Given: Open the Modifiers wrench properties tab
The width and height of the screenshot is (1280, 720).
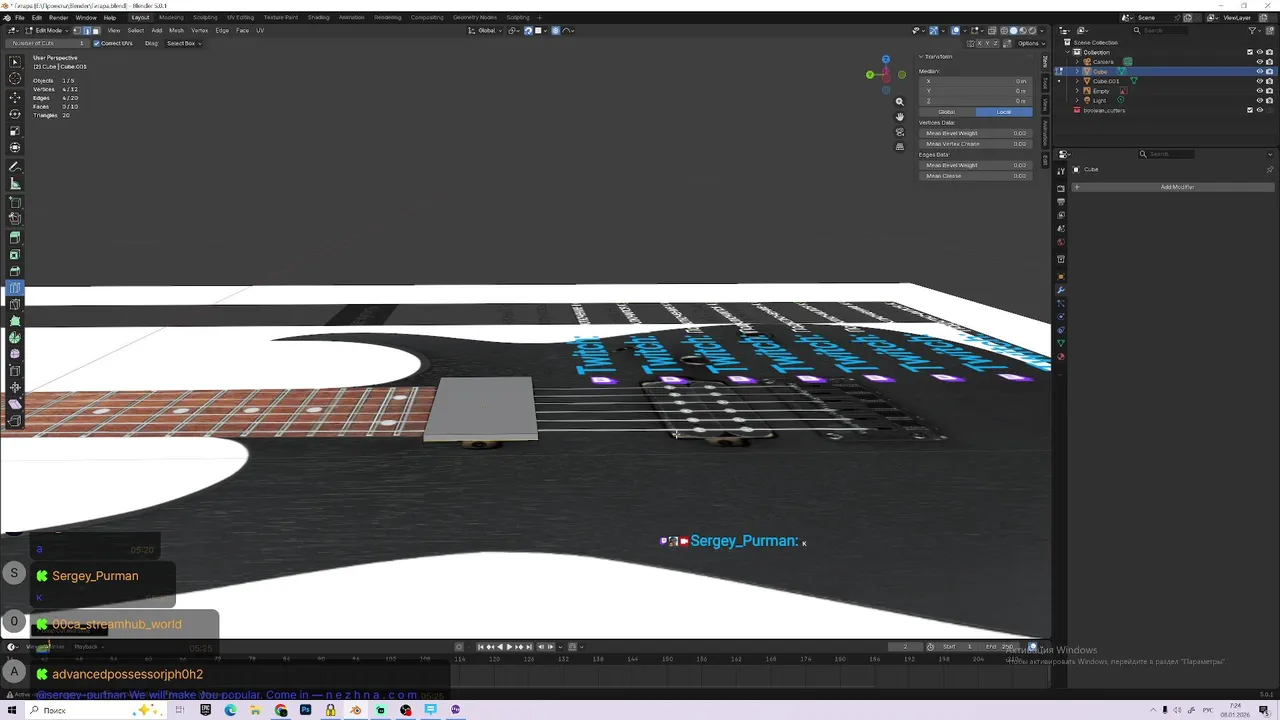Looking at the screenshot, I should click(x=1061, y=290).
